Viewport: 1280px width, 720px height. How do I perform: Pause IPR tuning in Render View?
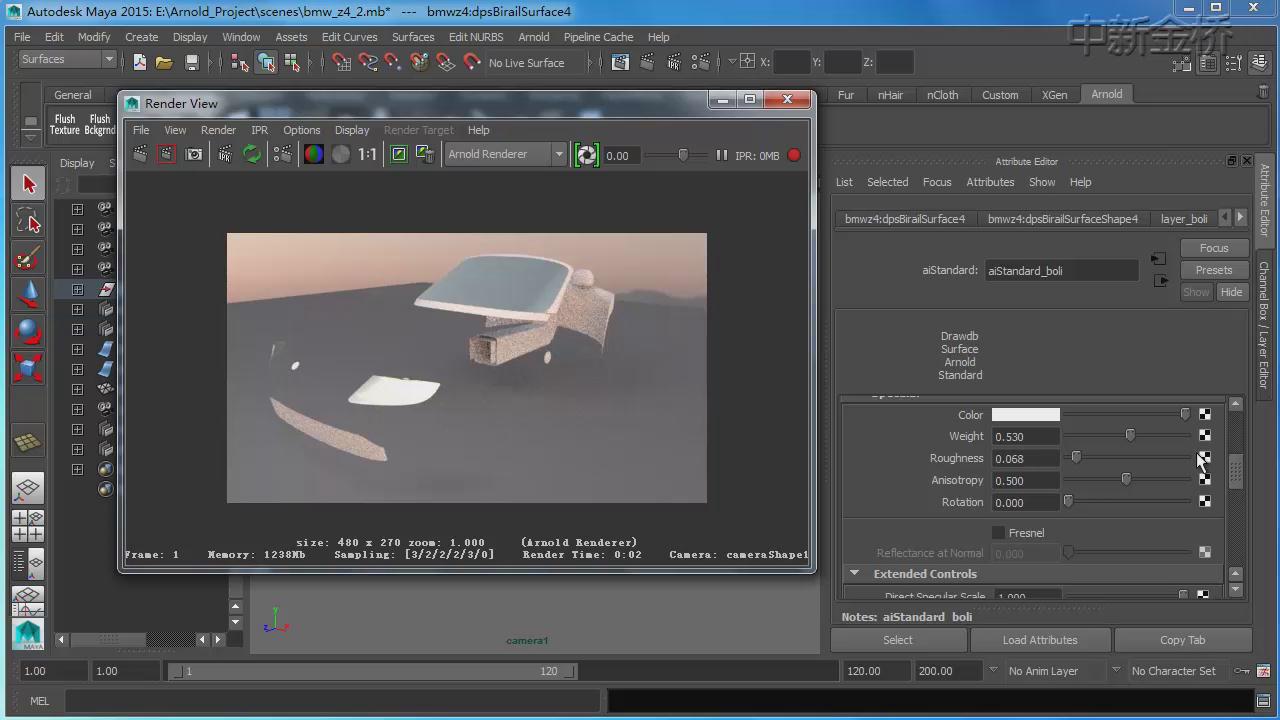[721, 155]
